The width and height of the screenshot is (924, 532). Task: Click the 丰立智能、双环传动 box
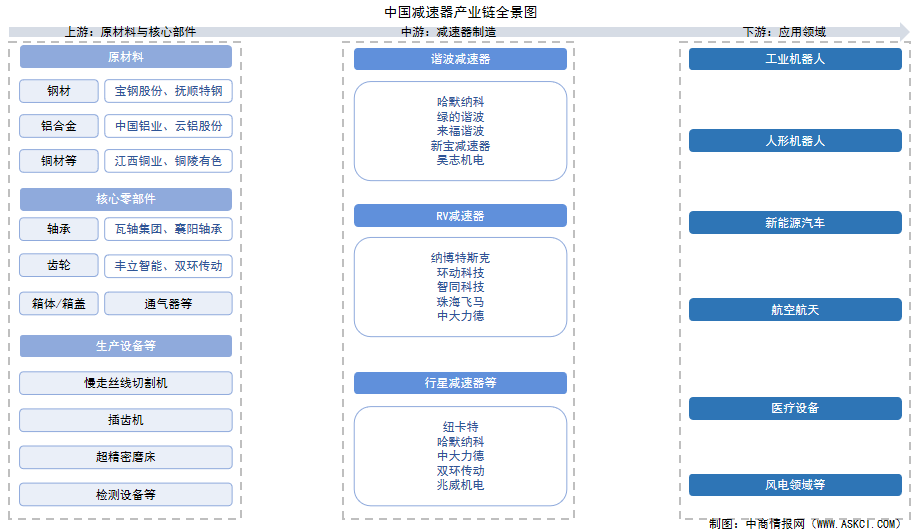tap(169, 265)
